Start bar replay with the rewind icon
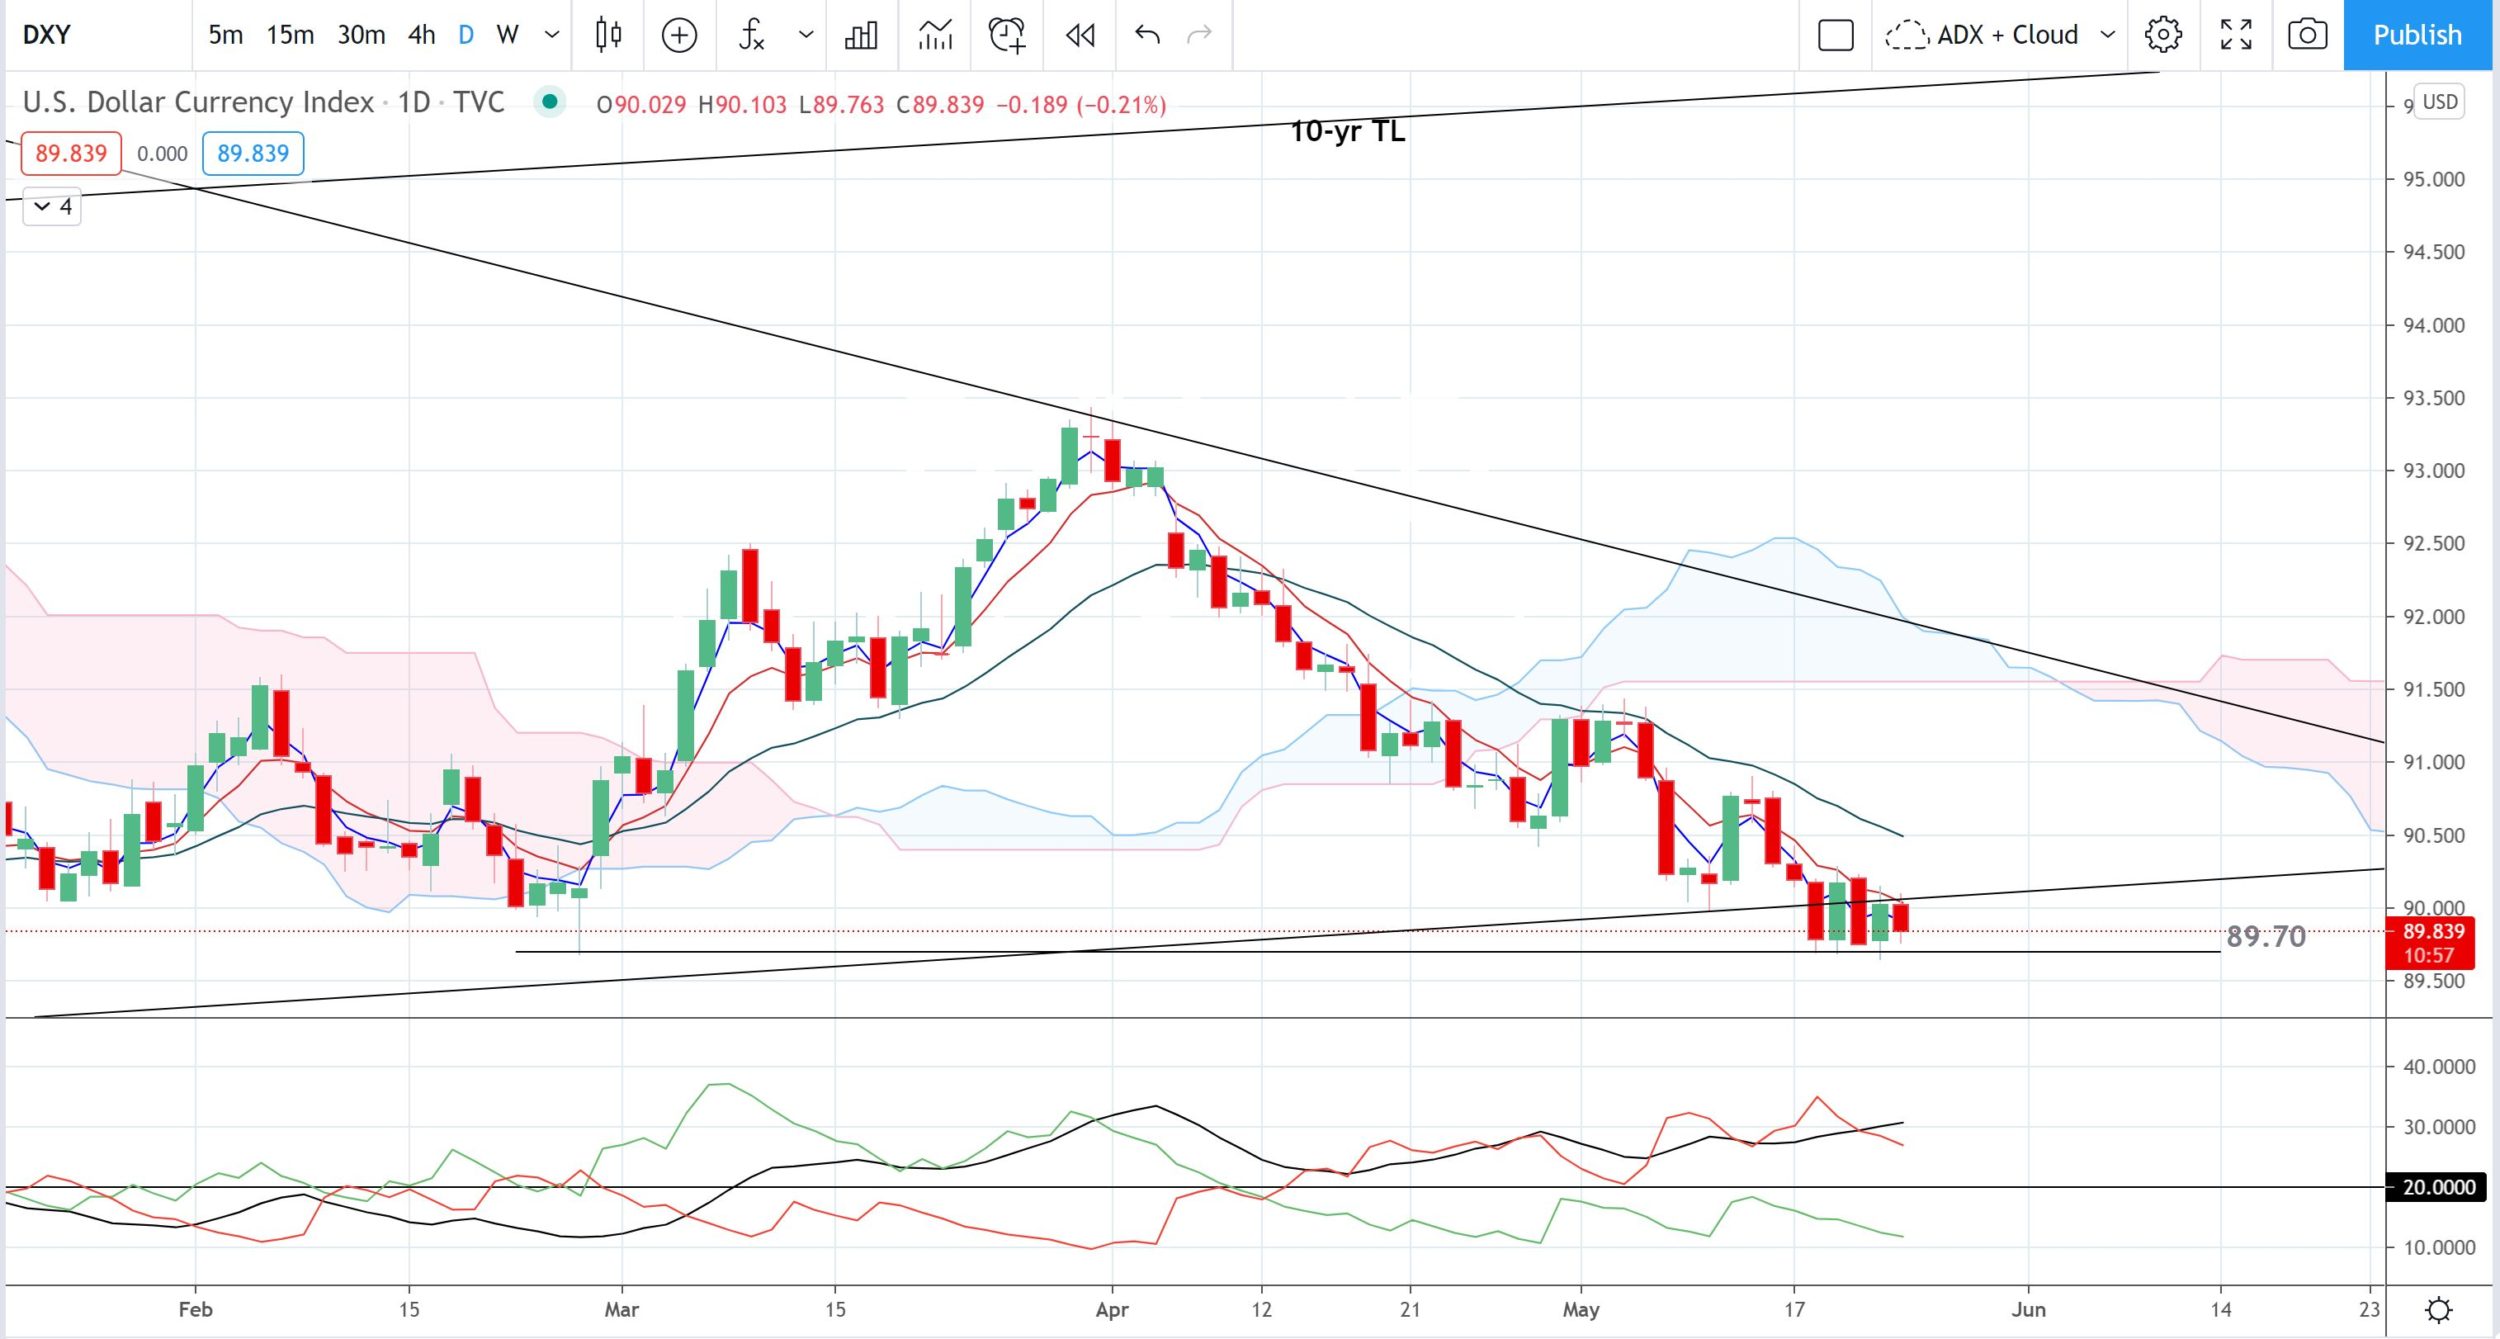 [x=1080, y=35]
